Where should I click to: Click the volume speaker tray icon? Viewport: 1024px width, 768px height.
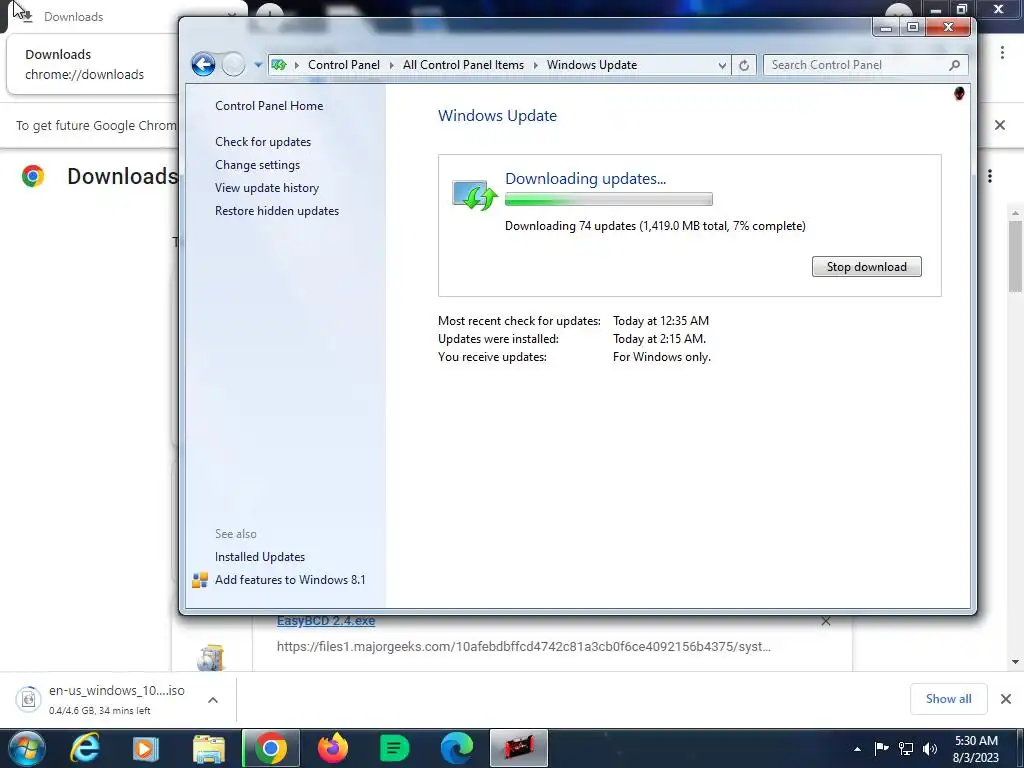[930, 748]
